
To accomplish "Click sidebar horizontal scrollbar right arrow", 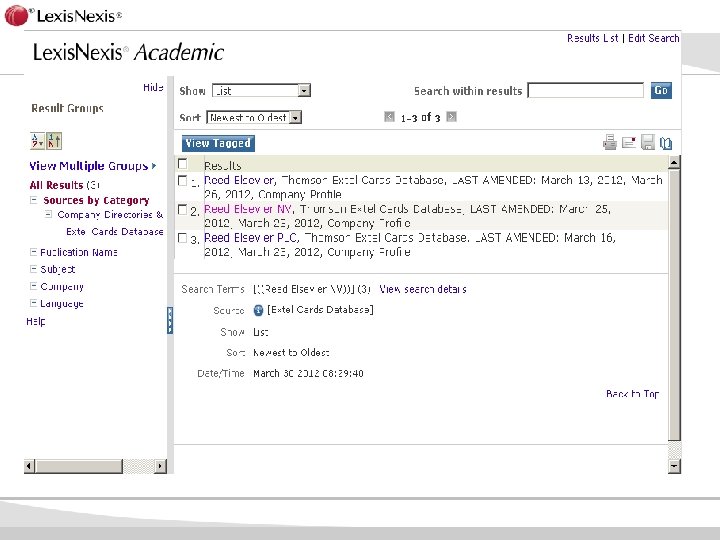I will click(160, 467).
